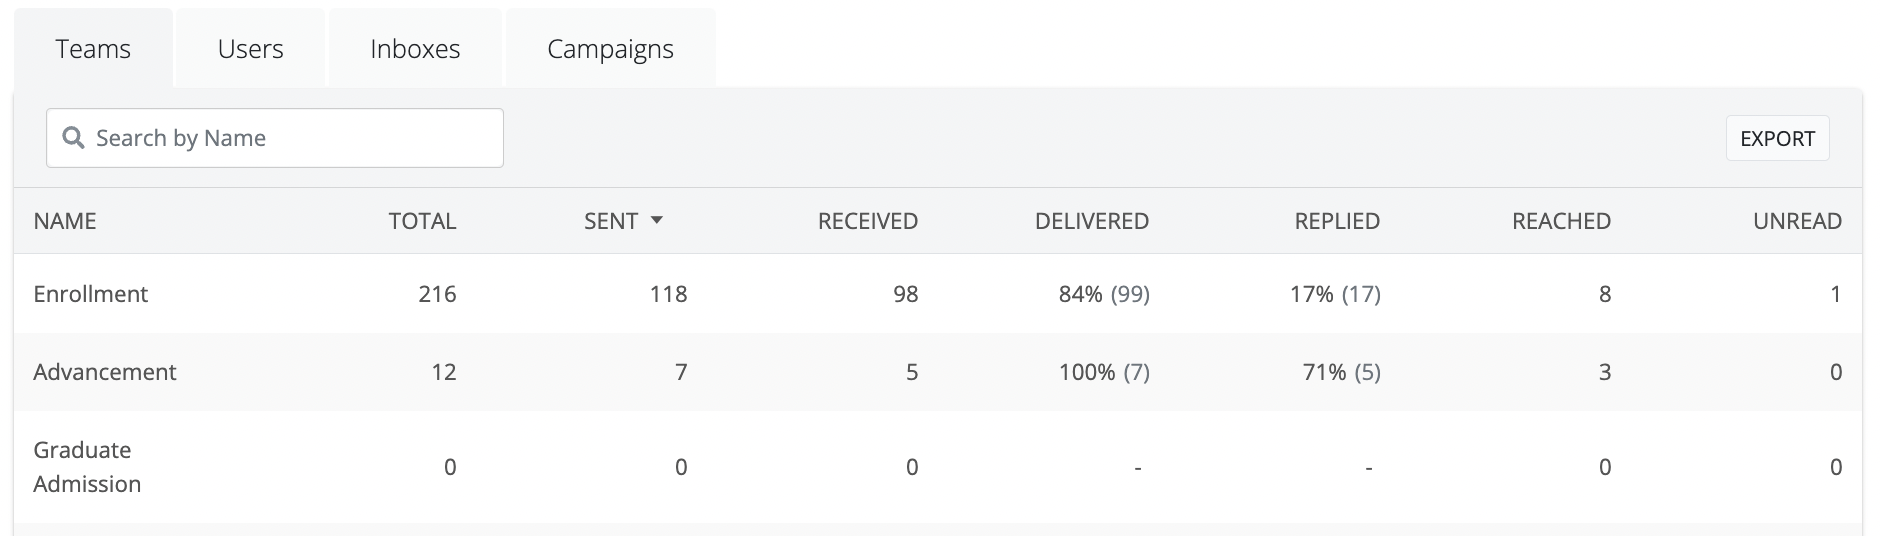This screenshot has height=536, width=1880.
Task: Sort by the TOTAL column header
Action: 422,221
